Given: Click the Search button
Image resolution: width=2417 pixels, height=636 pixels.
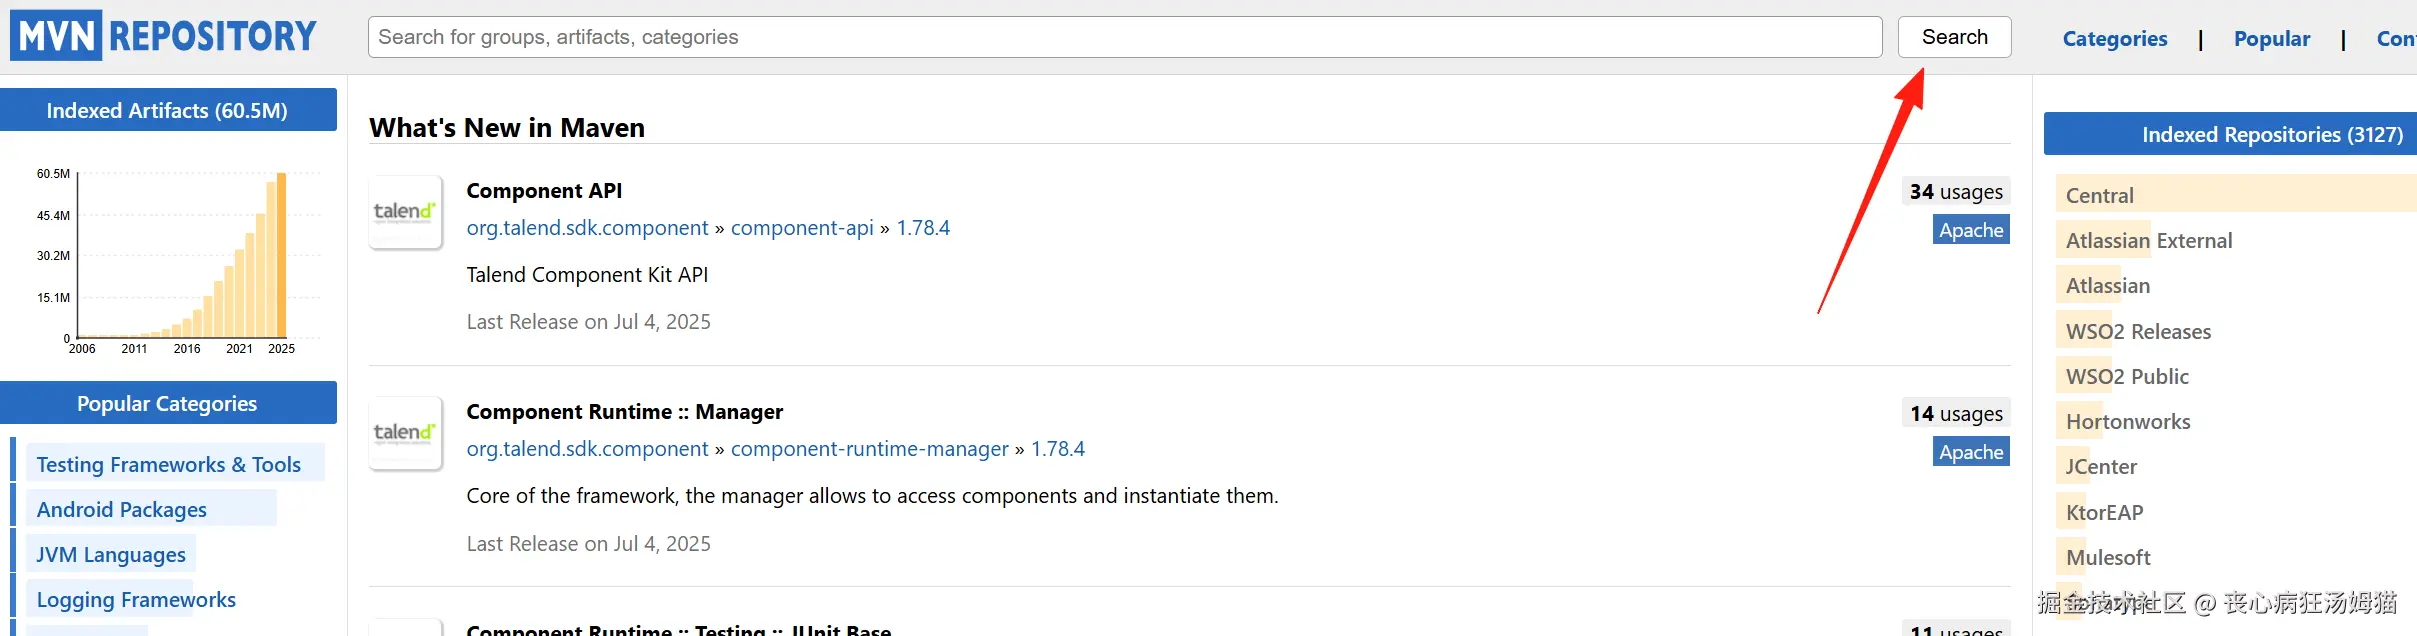Looking at the screenshot, I should click(x=1954, y=37).
